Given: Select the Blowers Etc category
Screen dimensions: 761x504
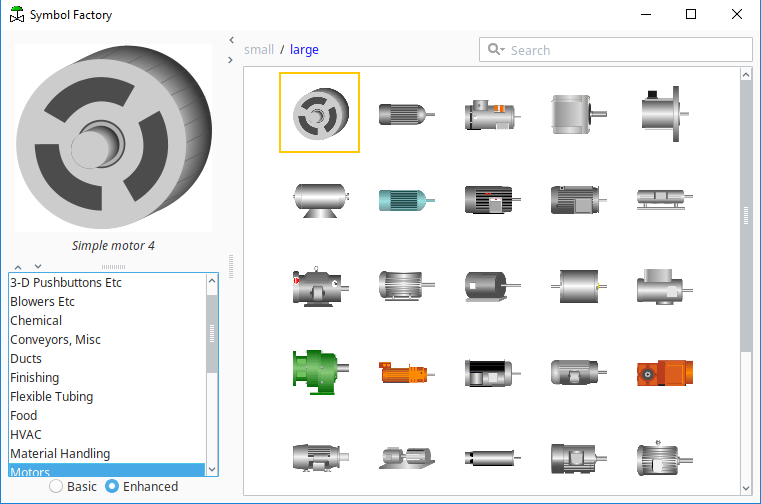Looking at the screenshot, I should pos(107,302).
